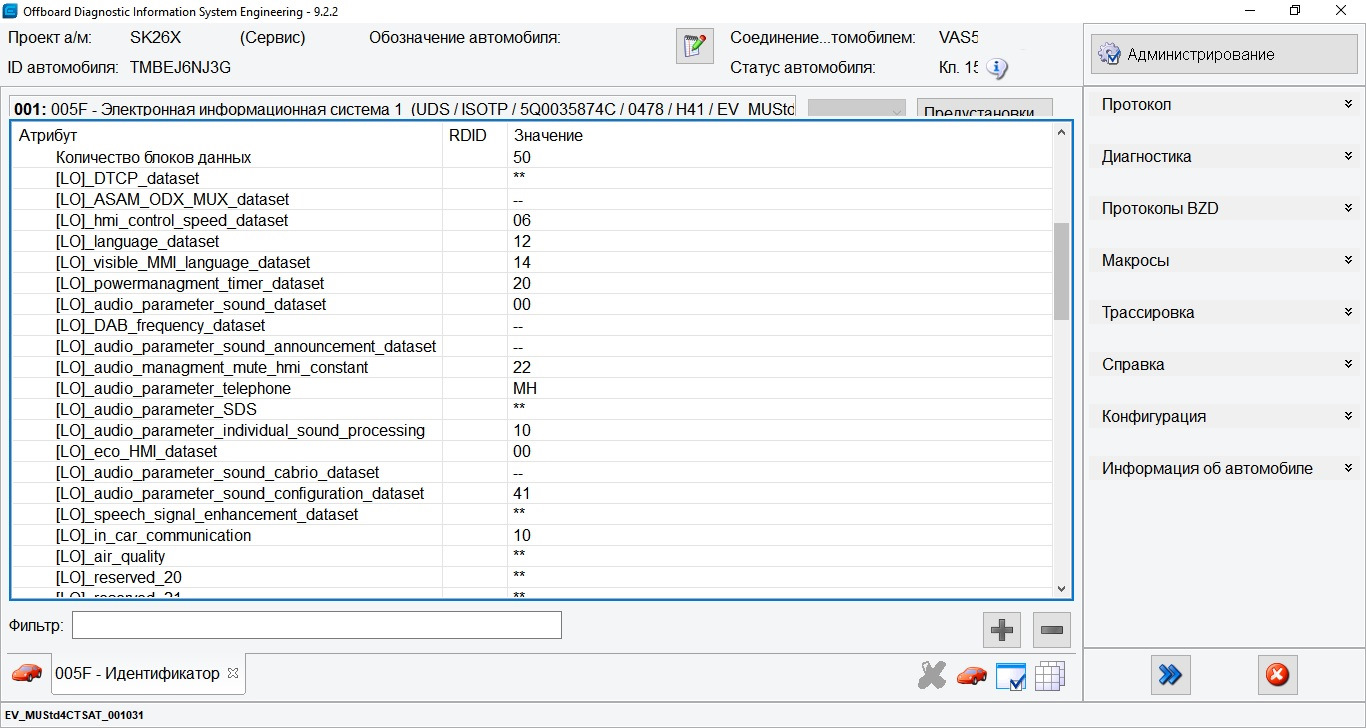The height and width of the screenshot is (728, 1366).
Task: Click the grey X tools icon
Action: [931, 676]
